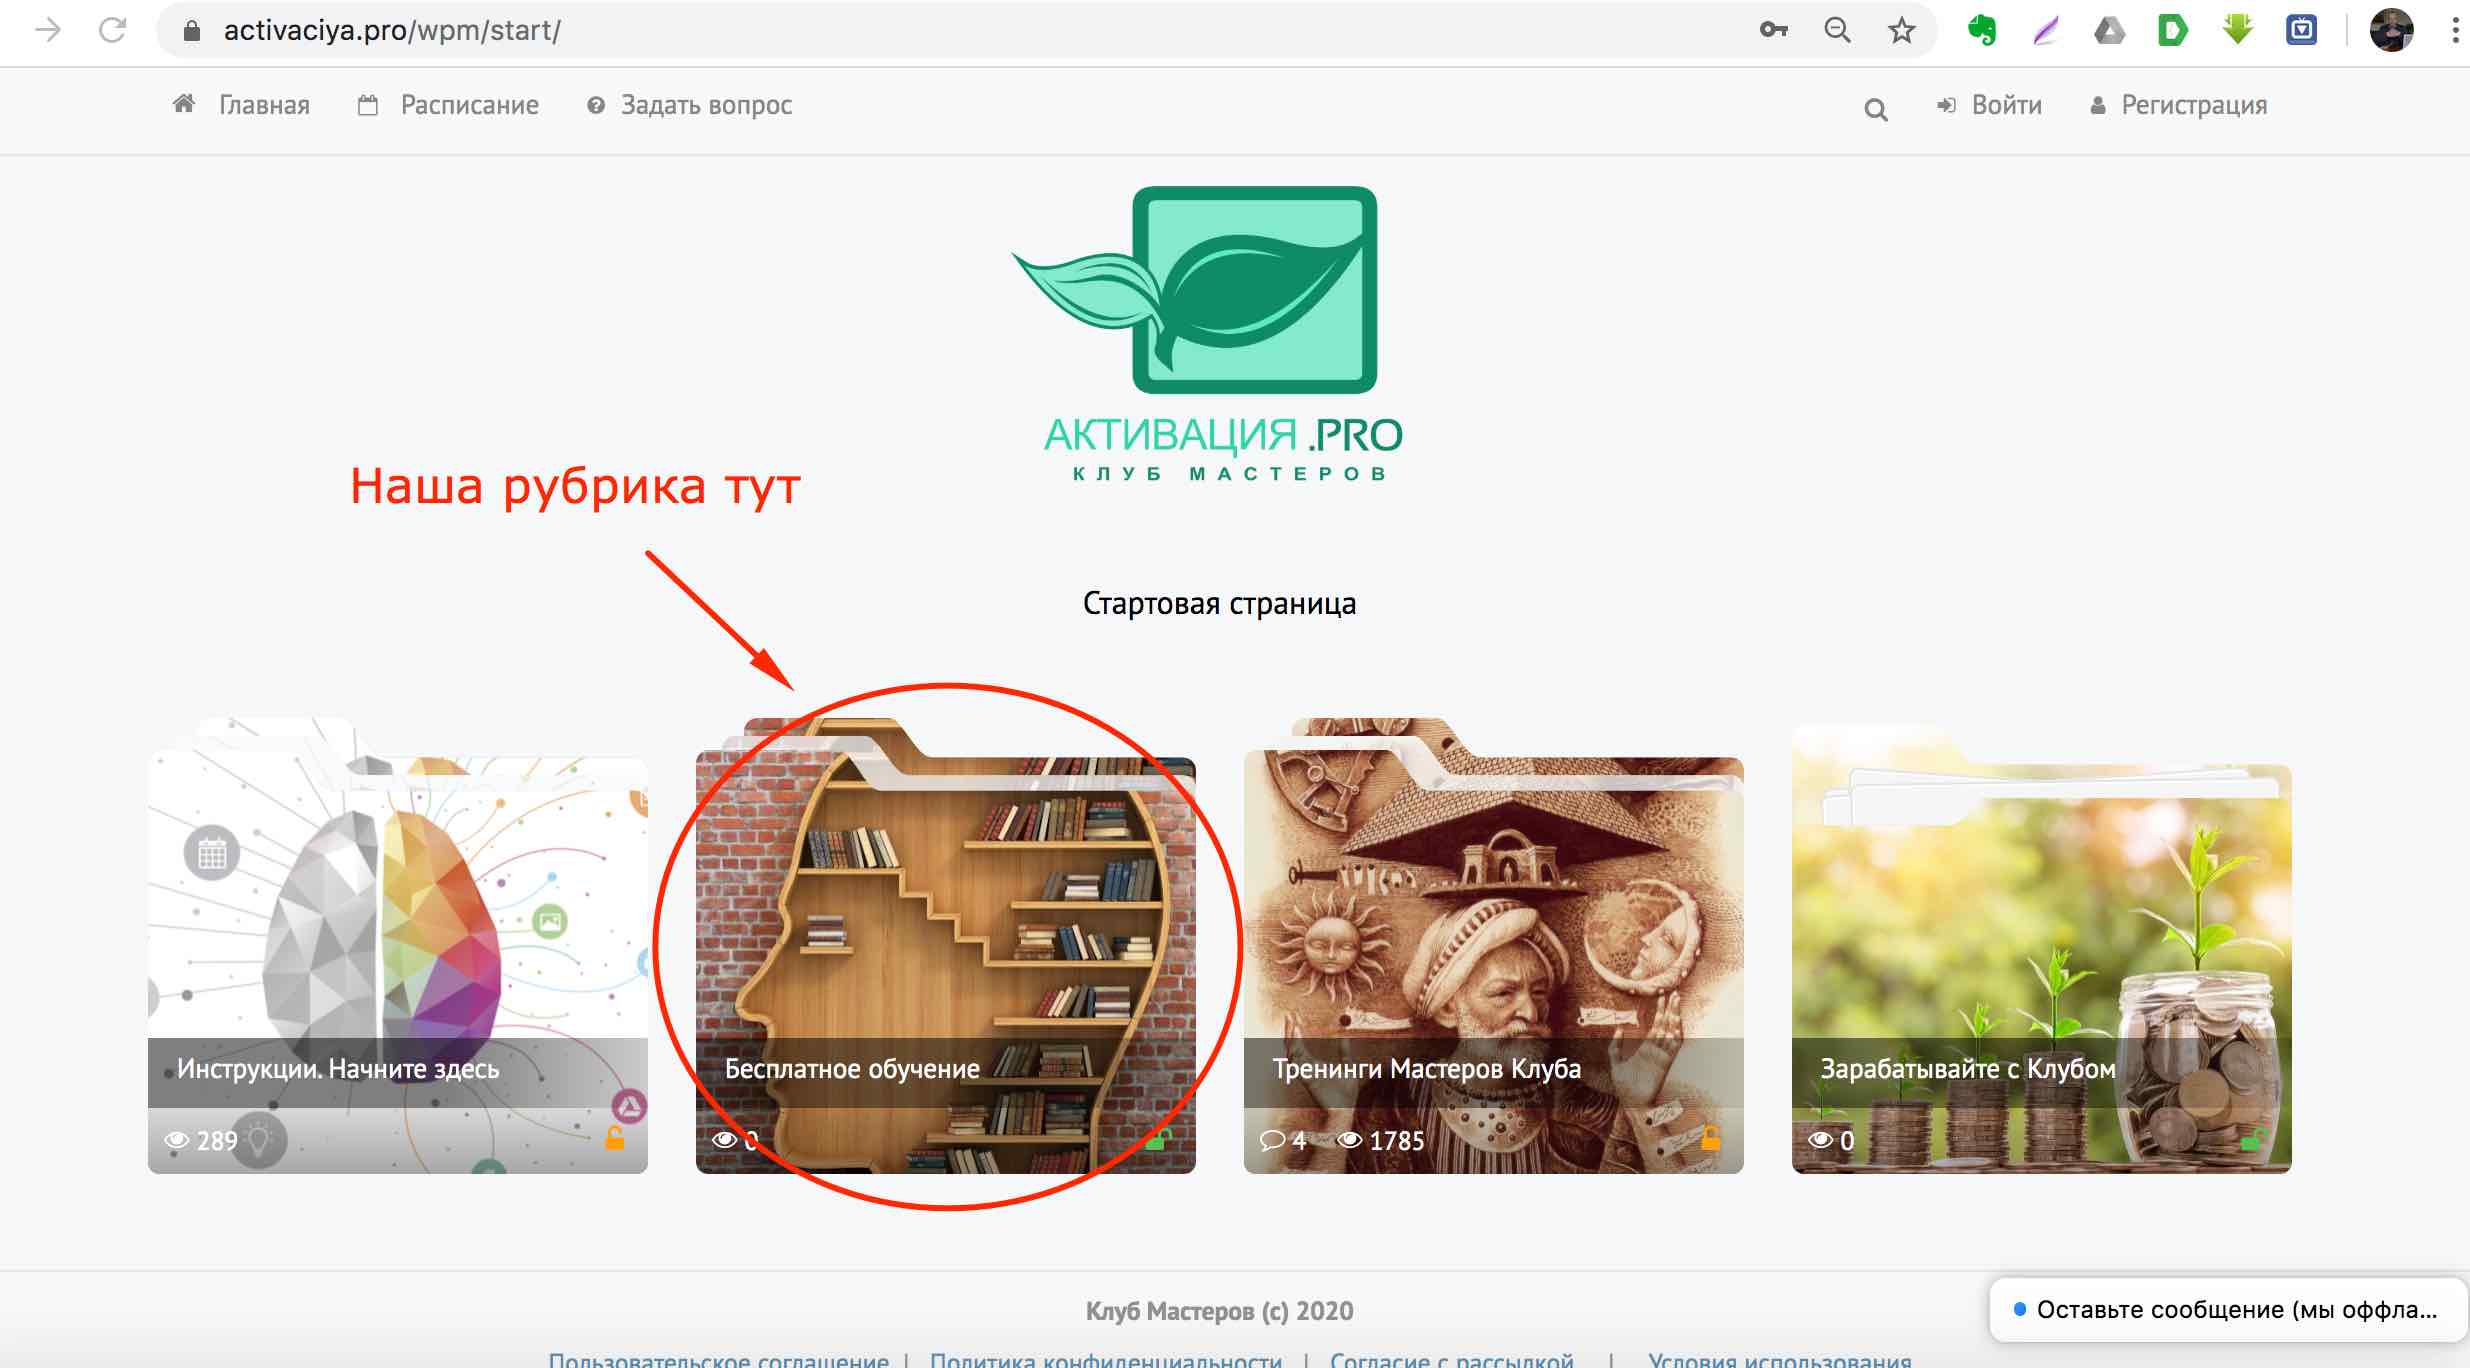Open Условия использования footer link
Screen dimensions: 2470x1368
tap(1780, 1359)
